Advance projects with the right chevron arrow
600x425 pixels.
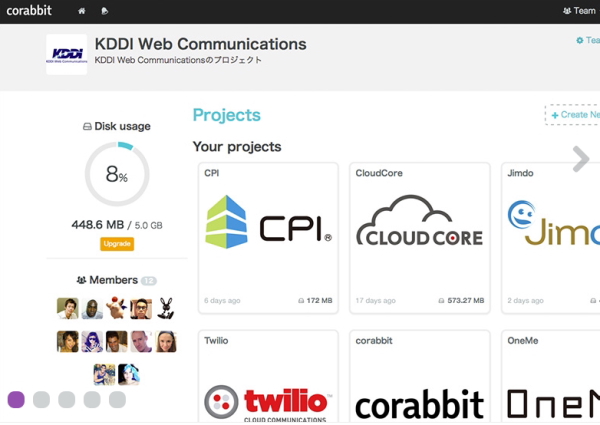pyautogui.click(x=581, y=158)
